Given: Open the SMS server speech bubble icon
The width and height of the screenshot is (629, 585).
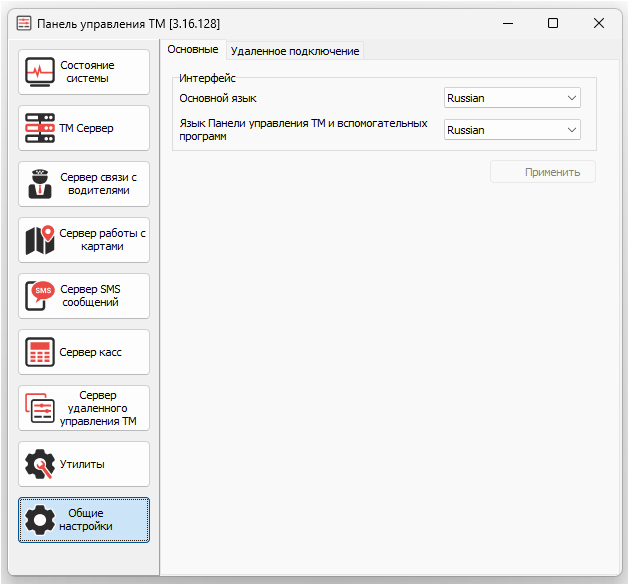Looking at the screenshot, I should (x=40, y=296).
